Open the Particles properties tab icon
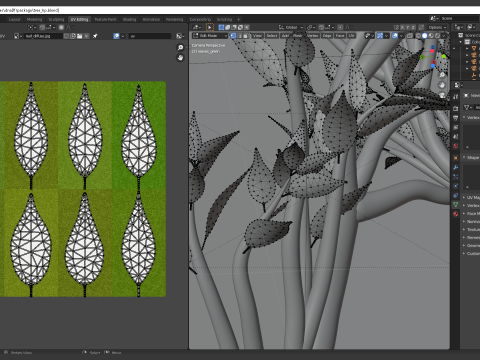This screenshot has width=480, height=360. click(x=456, y=177)
